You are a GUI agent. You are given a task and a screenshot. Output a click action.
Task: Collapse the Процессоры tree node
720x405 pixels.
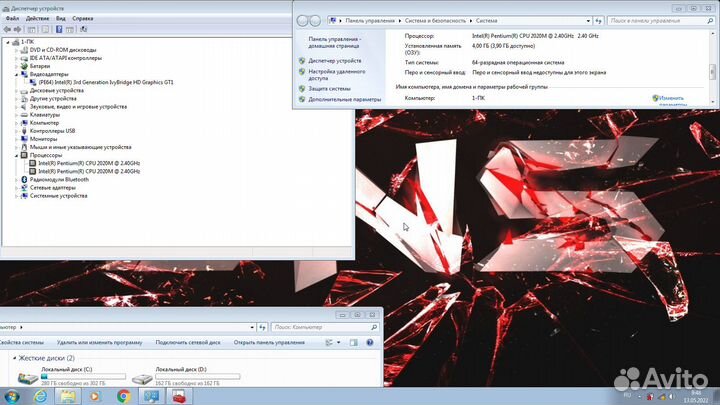tap(17, 155)
